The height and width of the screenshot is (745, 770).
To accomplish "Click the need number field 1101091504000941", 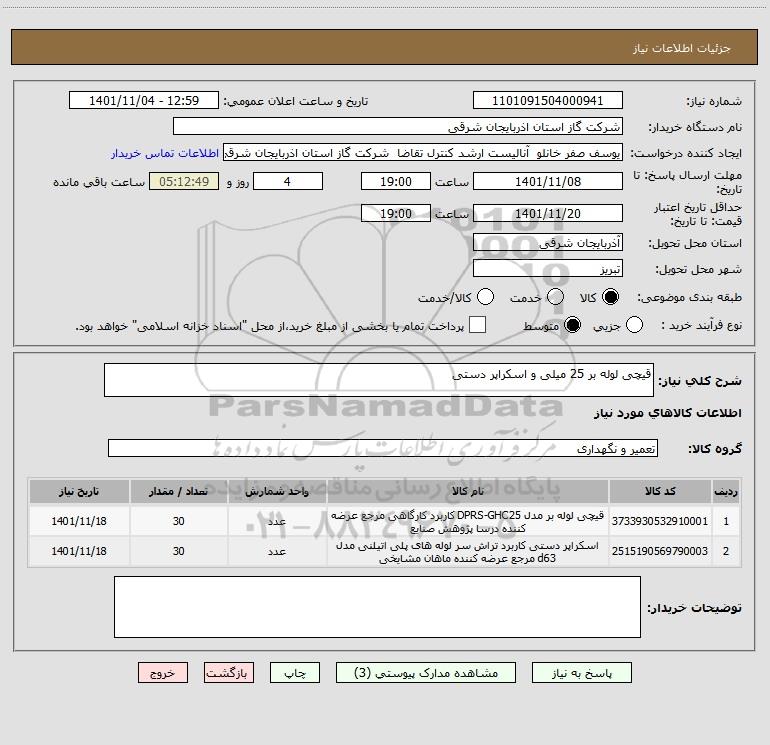I will [x=548, y=101].
